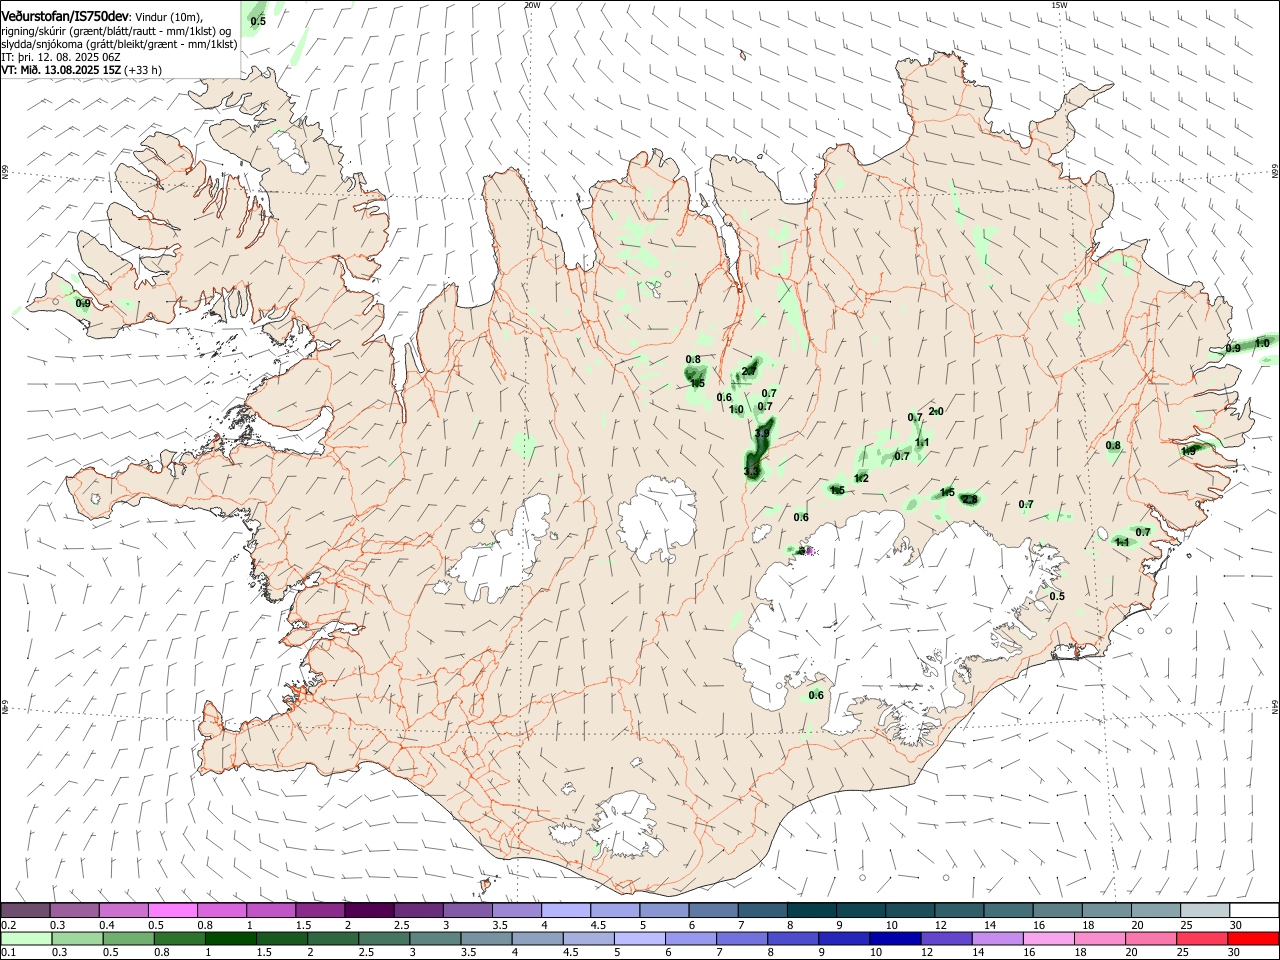Click the pale periwinkle 4 snow legend swatch
Screen dimensions: 1280x960
(x=566, y=910)
